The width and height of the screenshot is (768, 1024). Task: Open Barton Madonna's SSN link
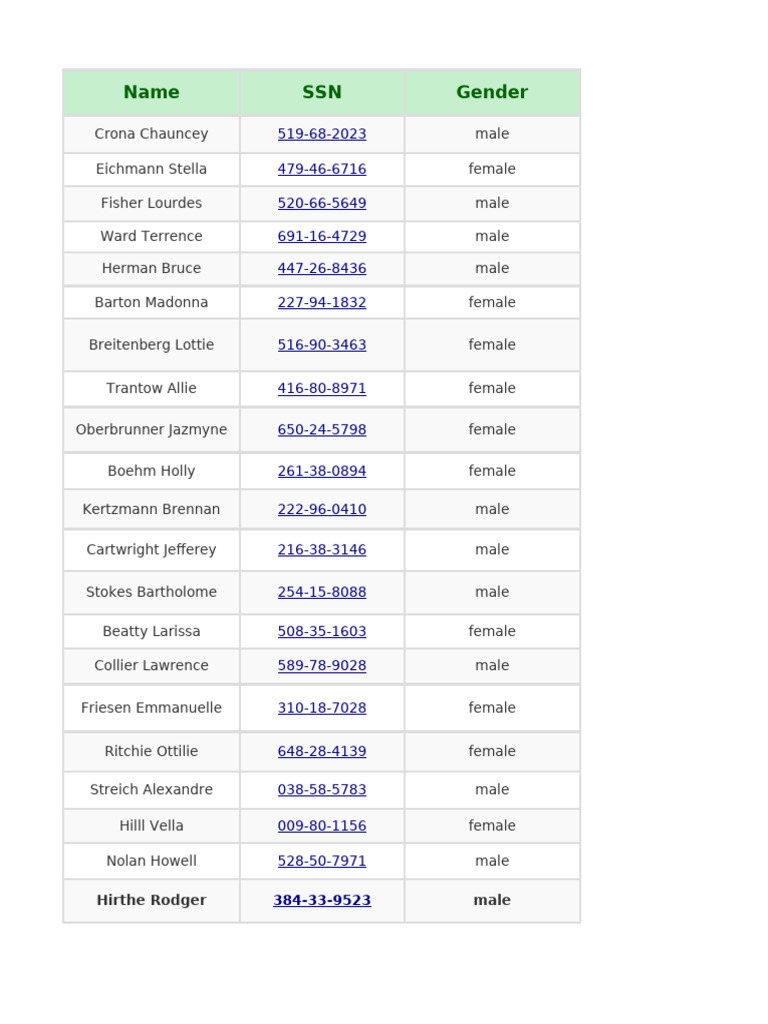click(321, 302)
